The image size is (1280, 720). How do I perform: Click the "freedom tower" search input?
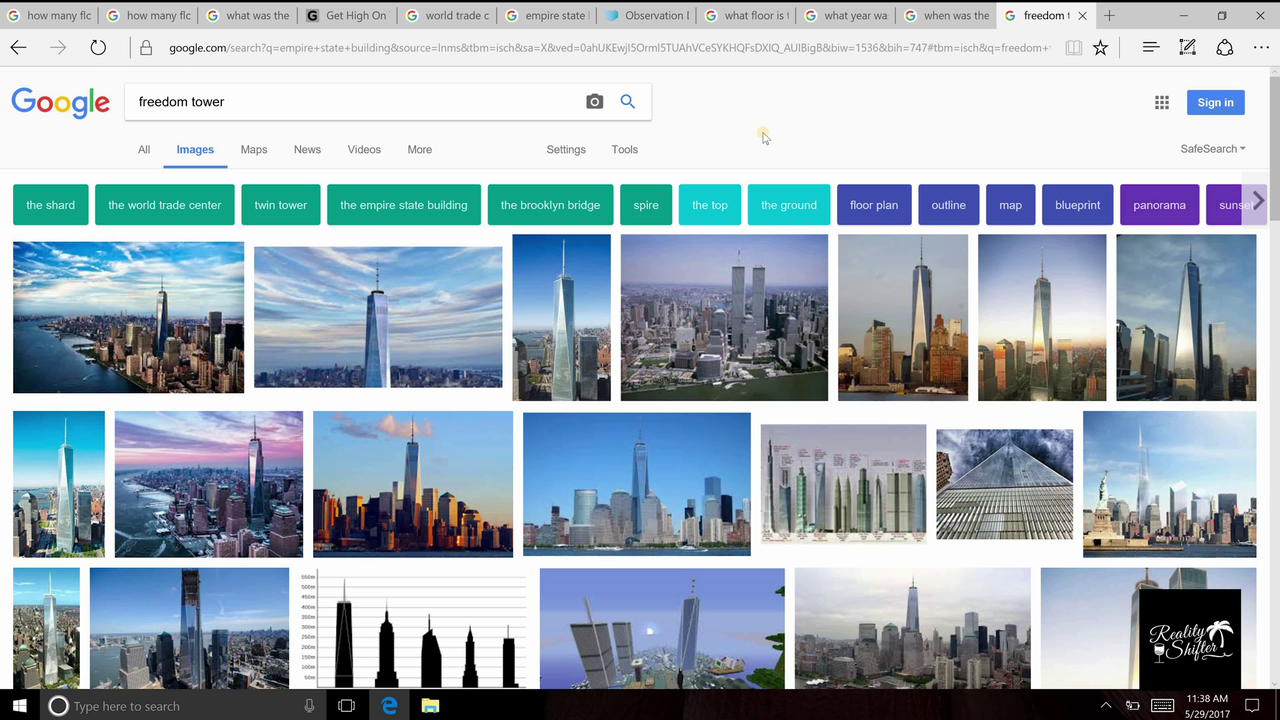coord(350,102)
